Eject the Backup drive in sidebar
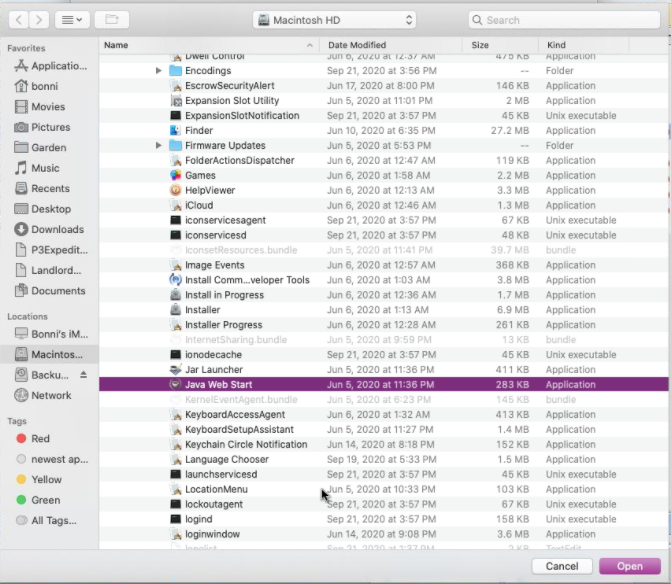The width and height of the screenshot is (671, 584). [84, 375]
